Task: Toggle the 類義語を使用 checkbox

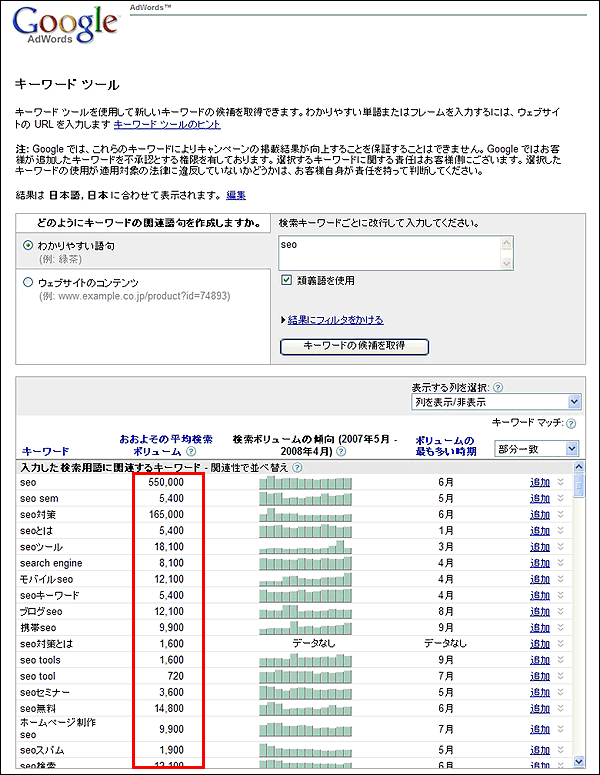Action: point(287,281)
